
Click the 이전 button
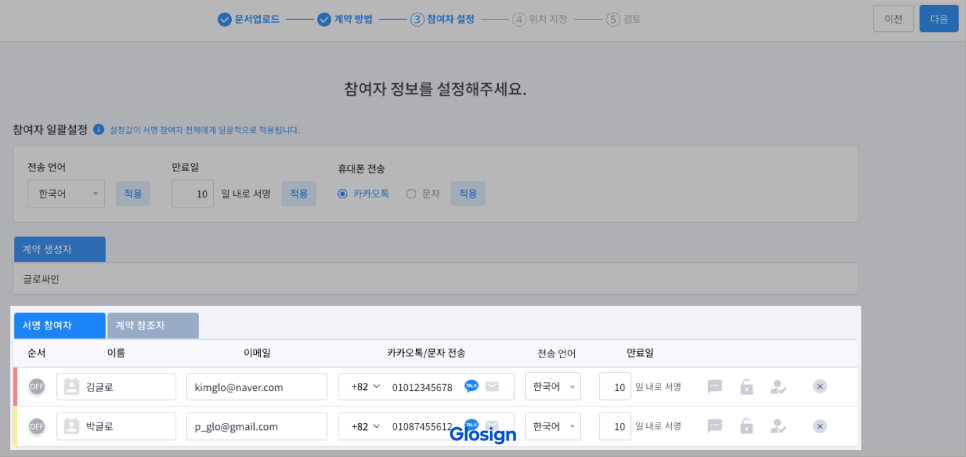pyautogui.click(x=893, y=19)
